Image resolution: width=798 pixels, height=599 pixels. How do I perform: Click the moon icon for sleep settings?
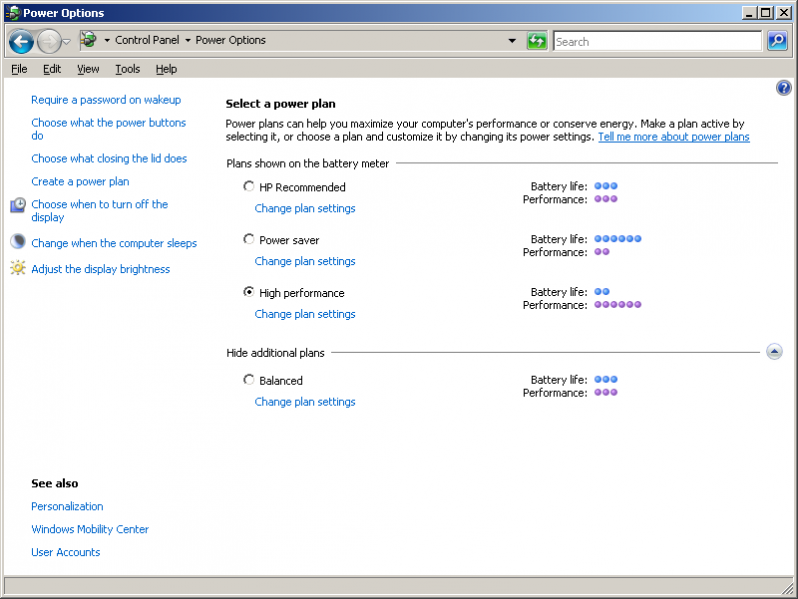point(18,241)
